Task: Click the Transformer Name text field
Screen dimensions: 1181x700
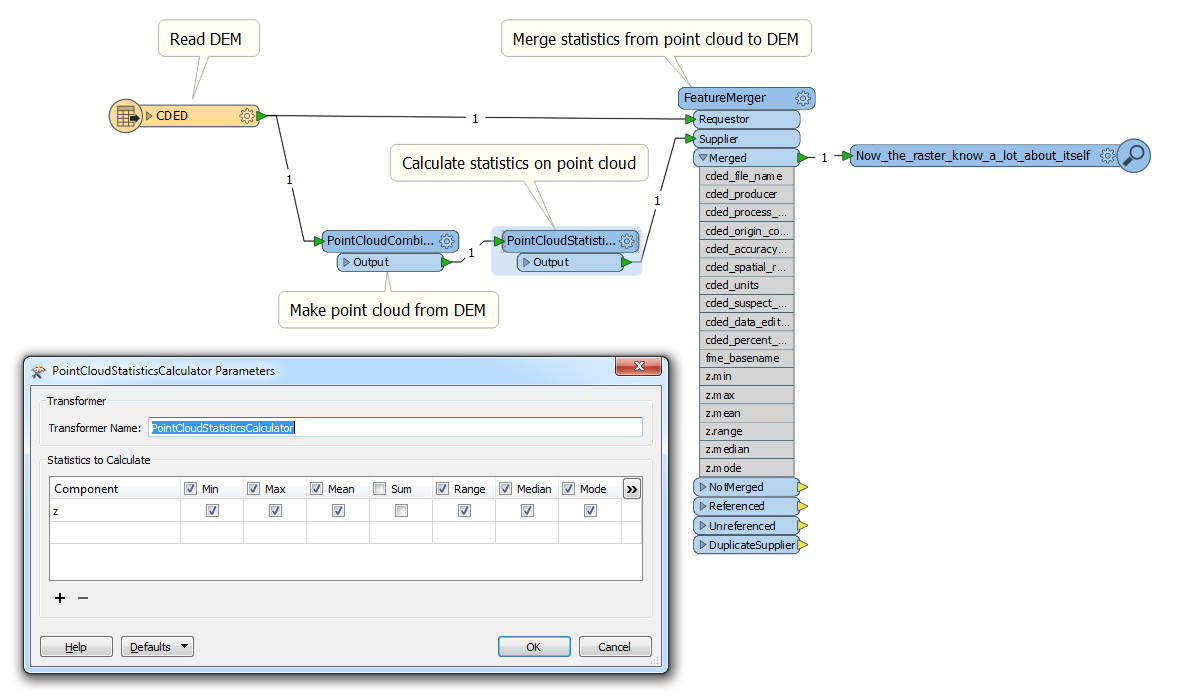Action: pyautogui.click(x=395, y=428)
